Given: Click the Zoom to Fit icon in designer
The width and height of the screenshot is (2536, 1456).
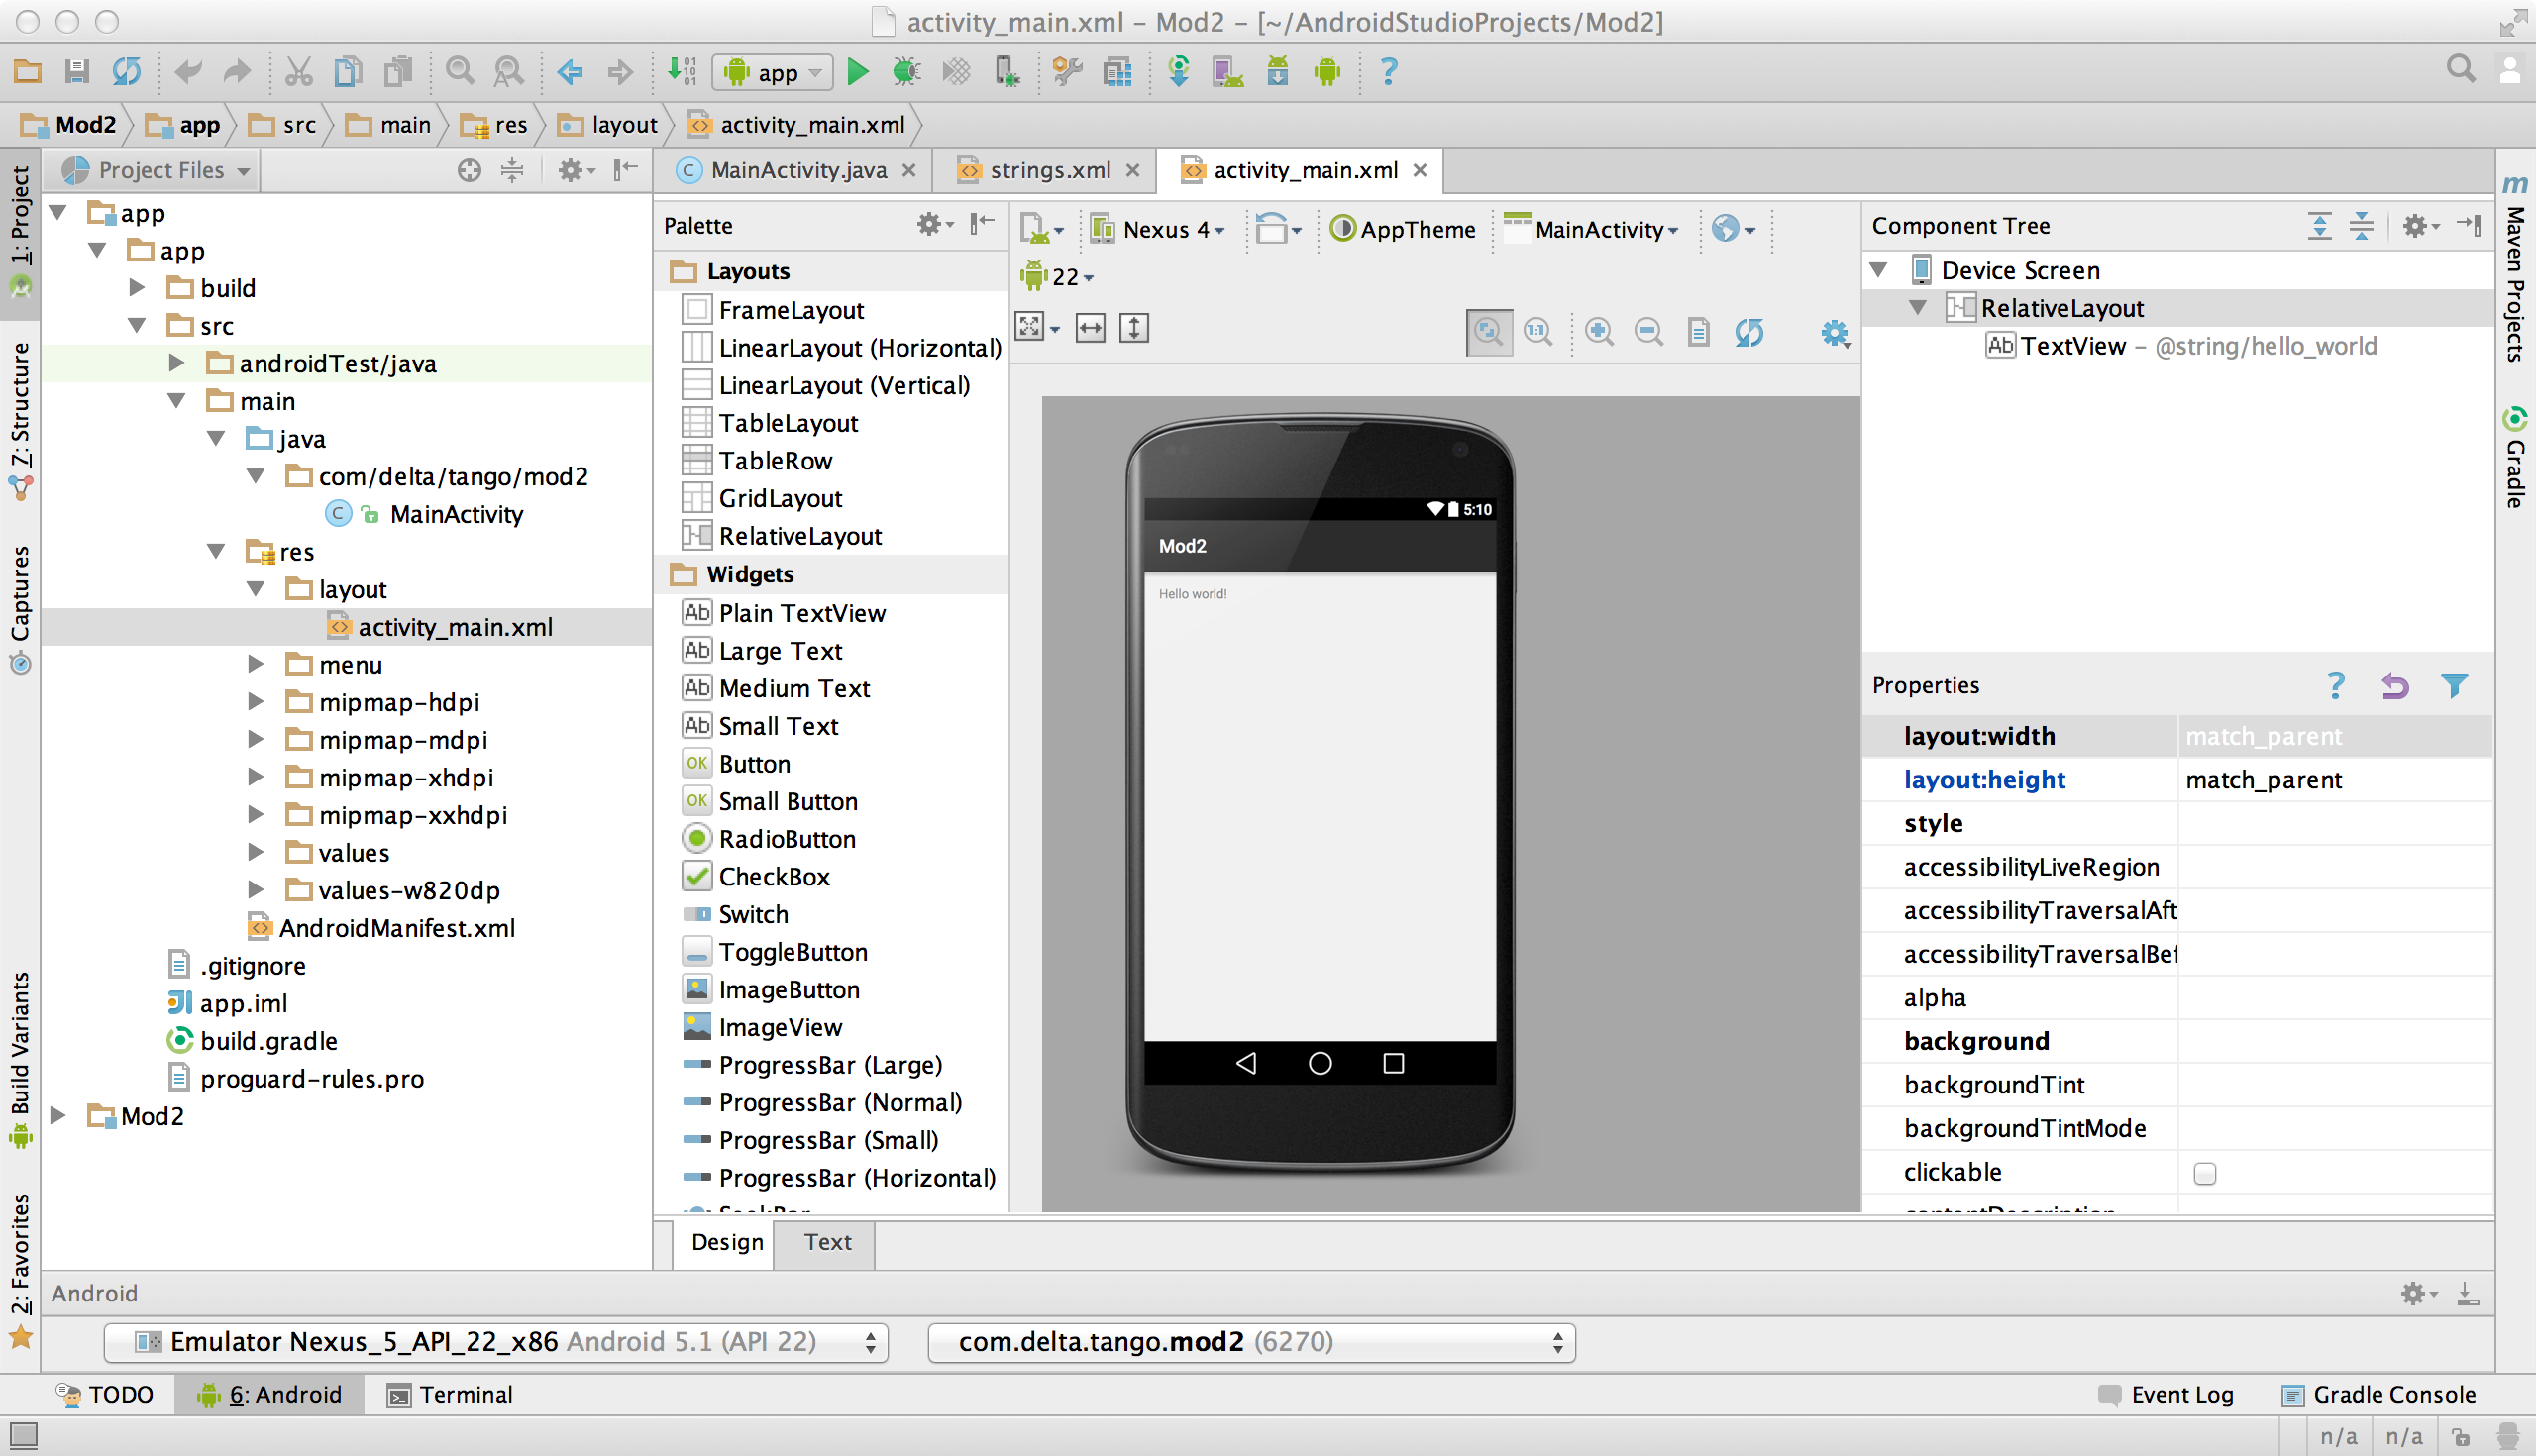Looking at the screenshot, I should 1489,331.
